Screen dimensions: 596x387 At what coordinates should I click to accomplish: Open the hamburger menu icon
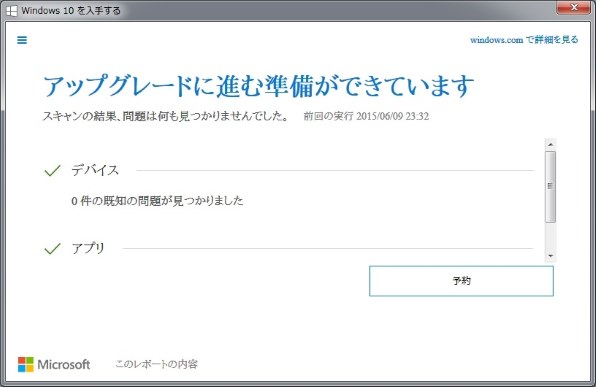point(22,40)
